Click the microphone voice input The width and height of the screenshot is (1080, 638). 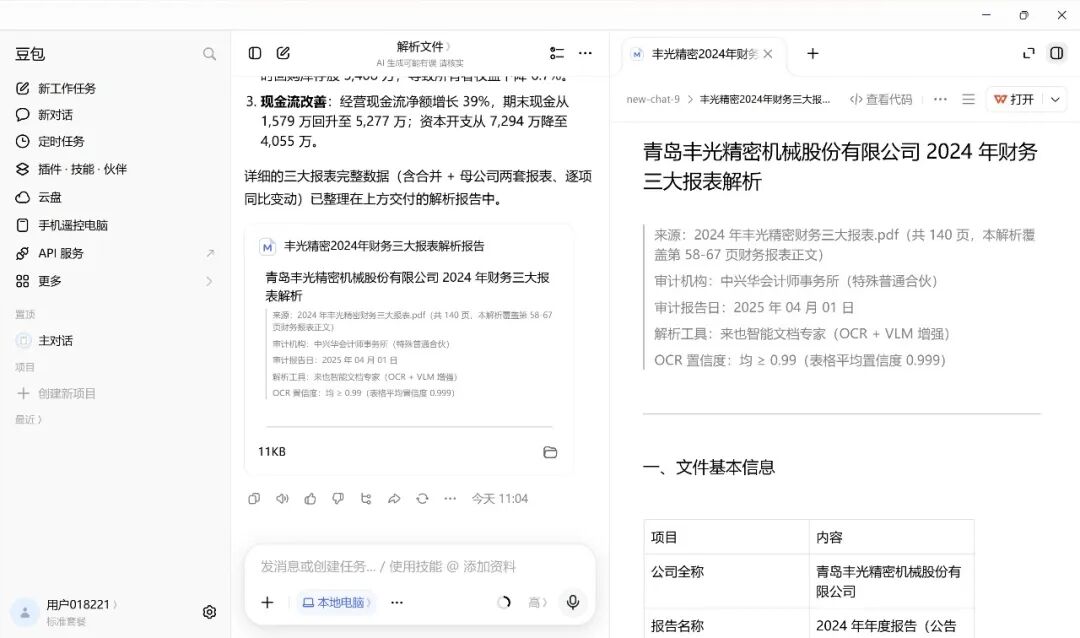572,602
